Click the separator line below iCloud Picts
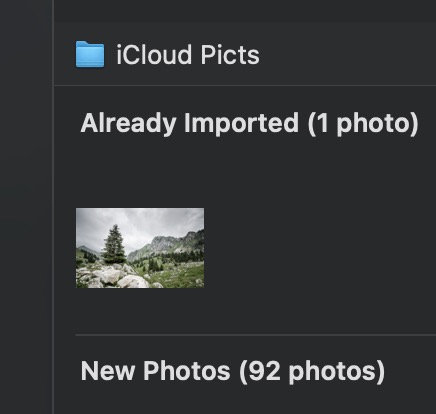Screen dimensions: 436x414 245,86
